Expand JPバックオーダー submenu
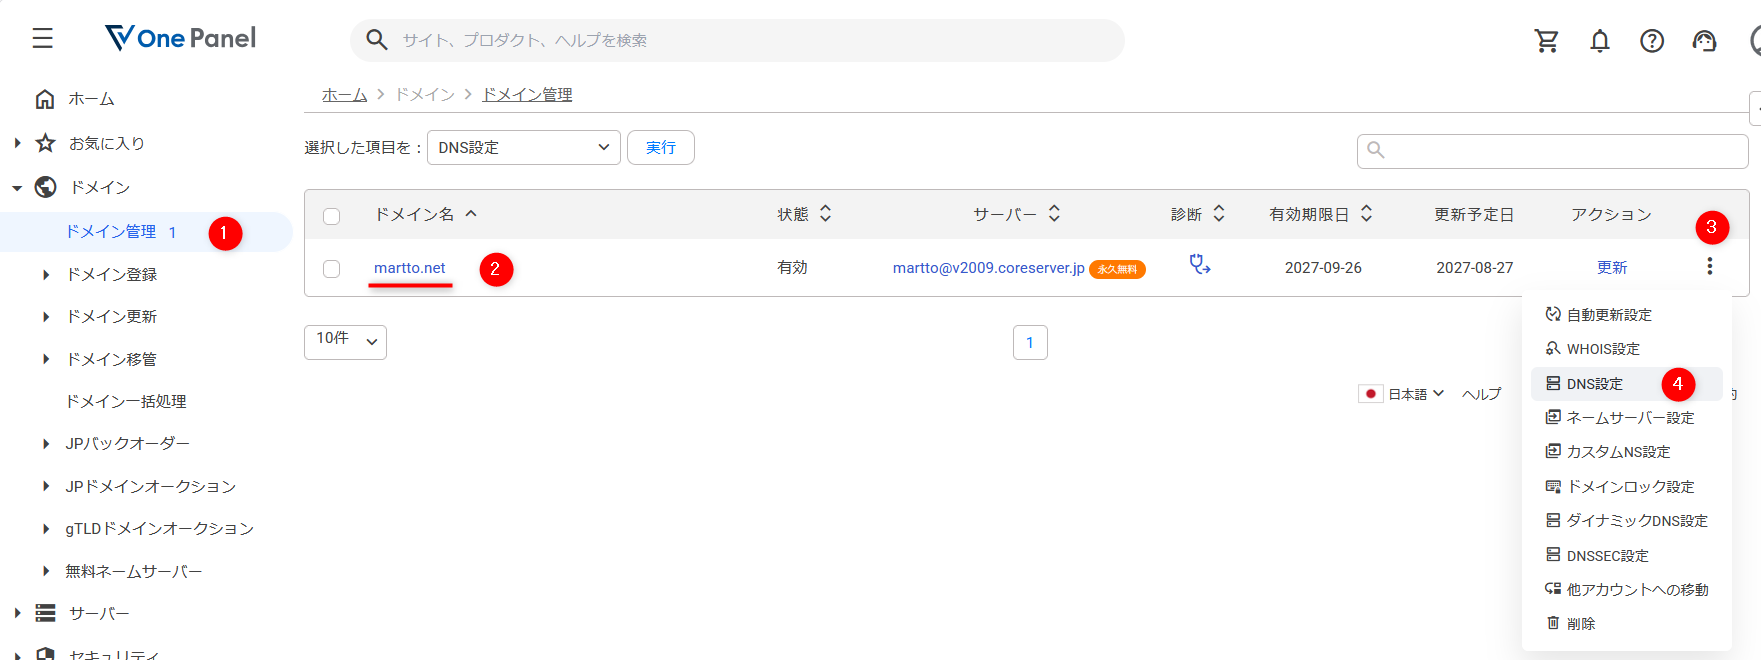 pyautogui.click(x=46, y=443)
